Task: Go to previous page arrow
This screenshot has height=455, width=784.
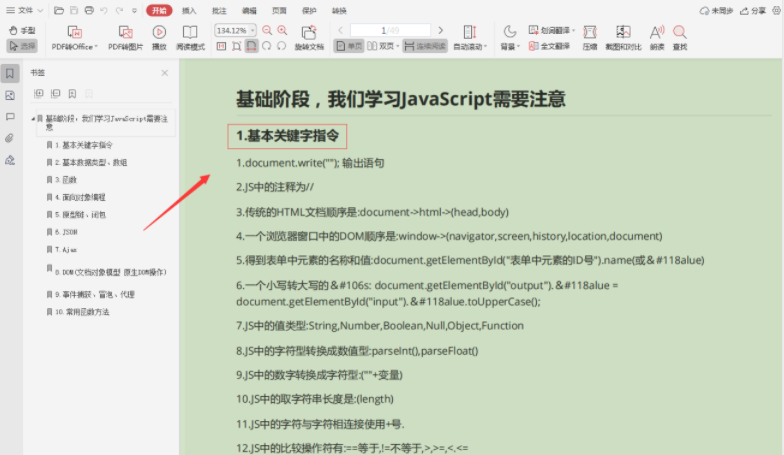Action: pos(340,30)
